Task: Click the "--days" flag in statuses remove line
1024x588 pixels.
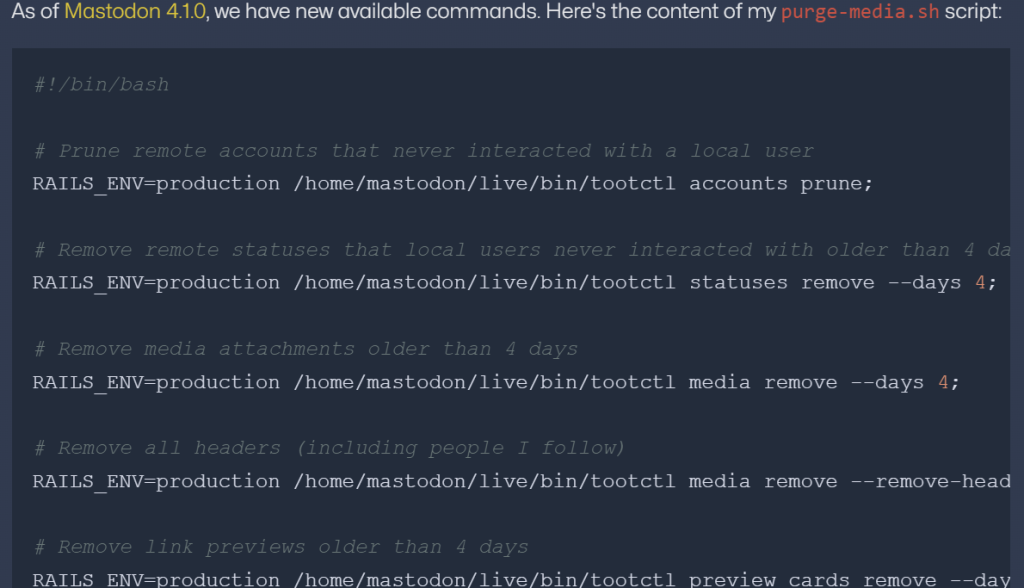Action: (x=924, y=283)
